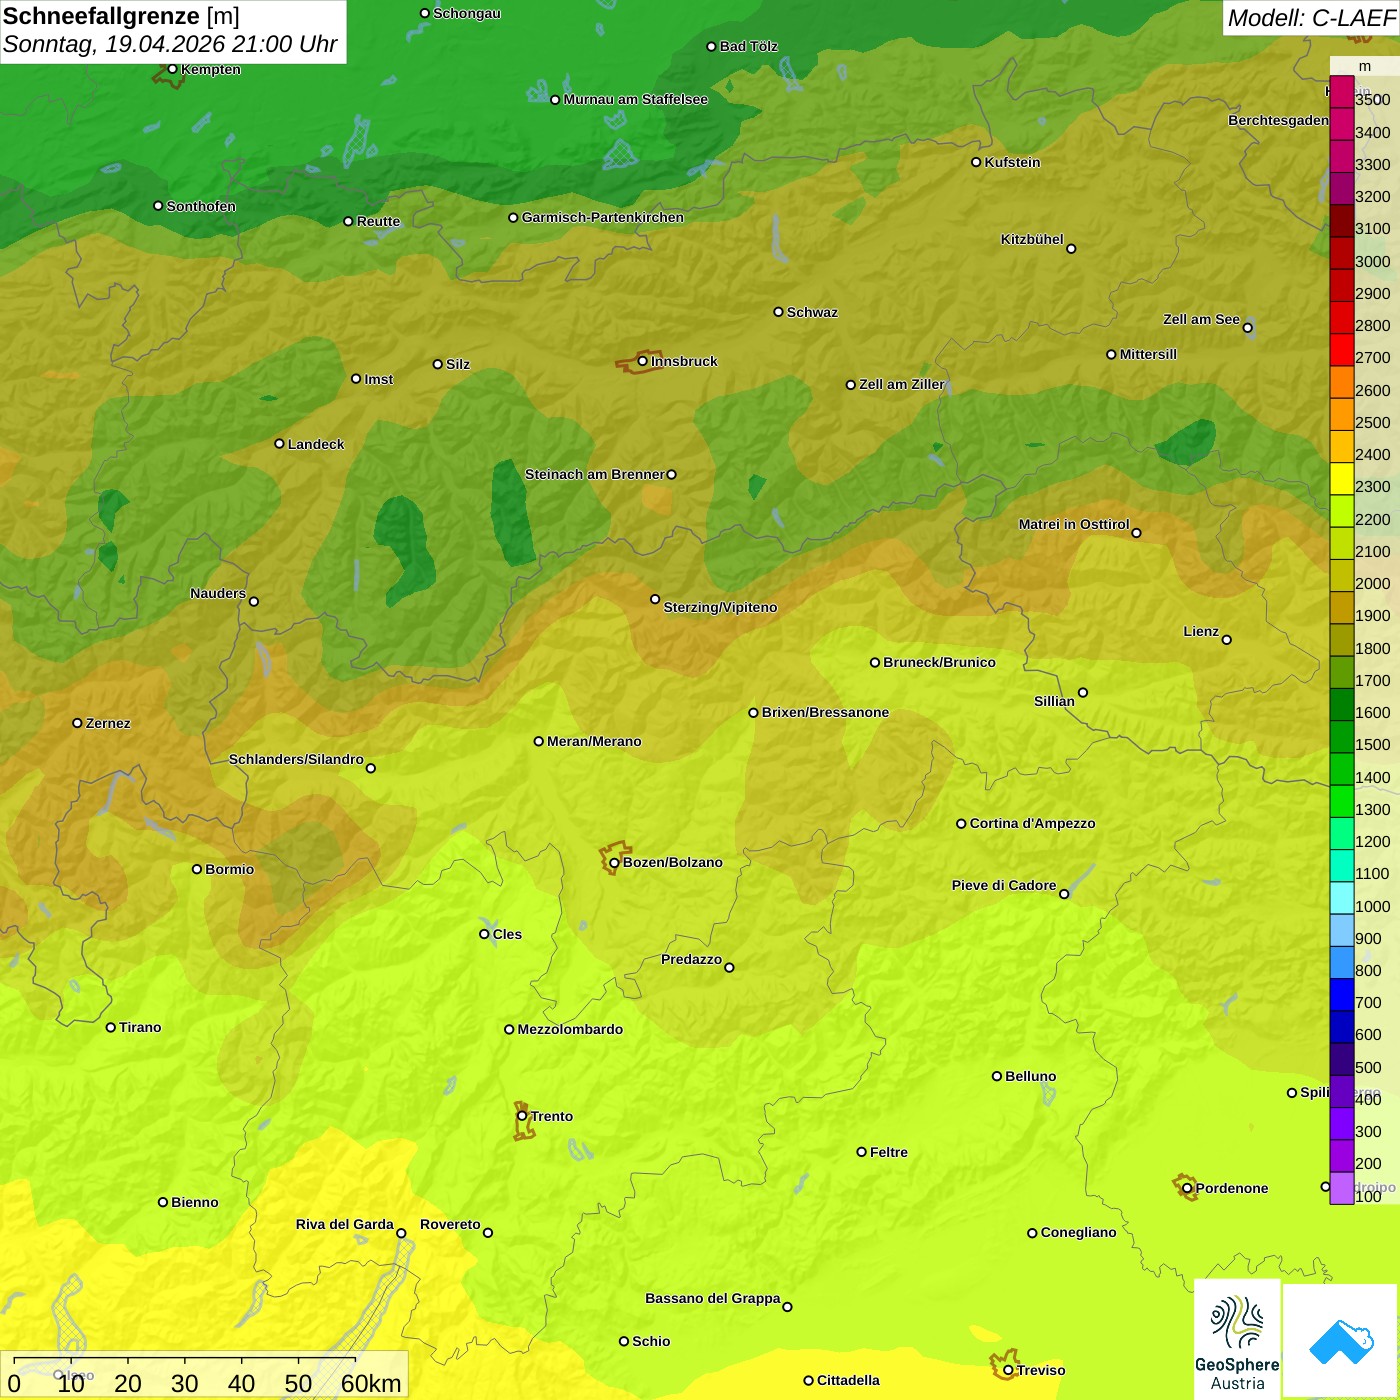Click the Cortina d'Ampezzo marker circle
1400x1400 pixels.
(961, 824)
